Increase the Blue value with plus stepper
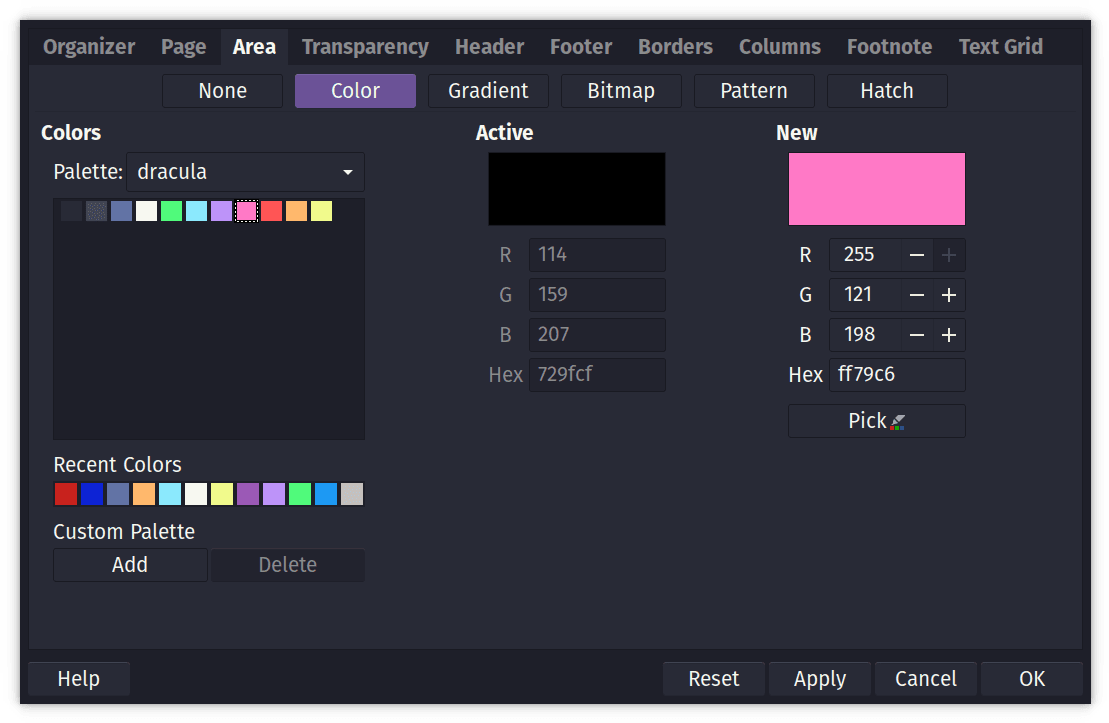1109x723 pixels. click(948, 334)
